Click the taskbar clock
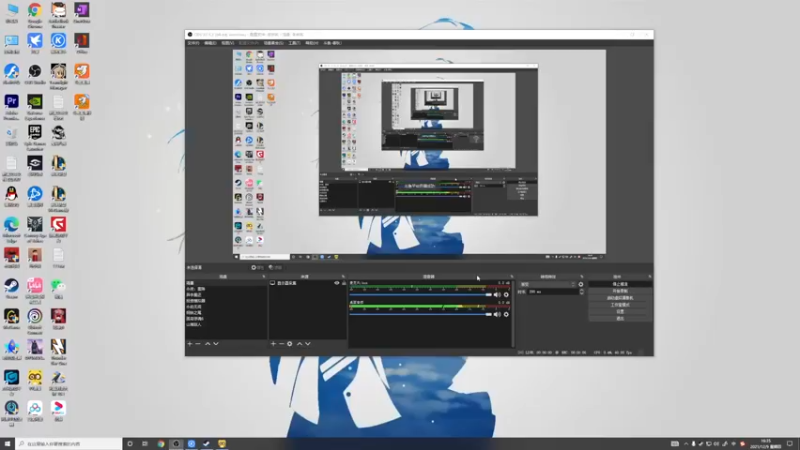The image size is (800, 450). pyautogui.click(x=766, y=444)
